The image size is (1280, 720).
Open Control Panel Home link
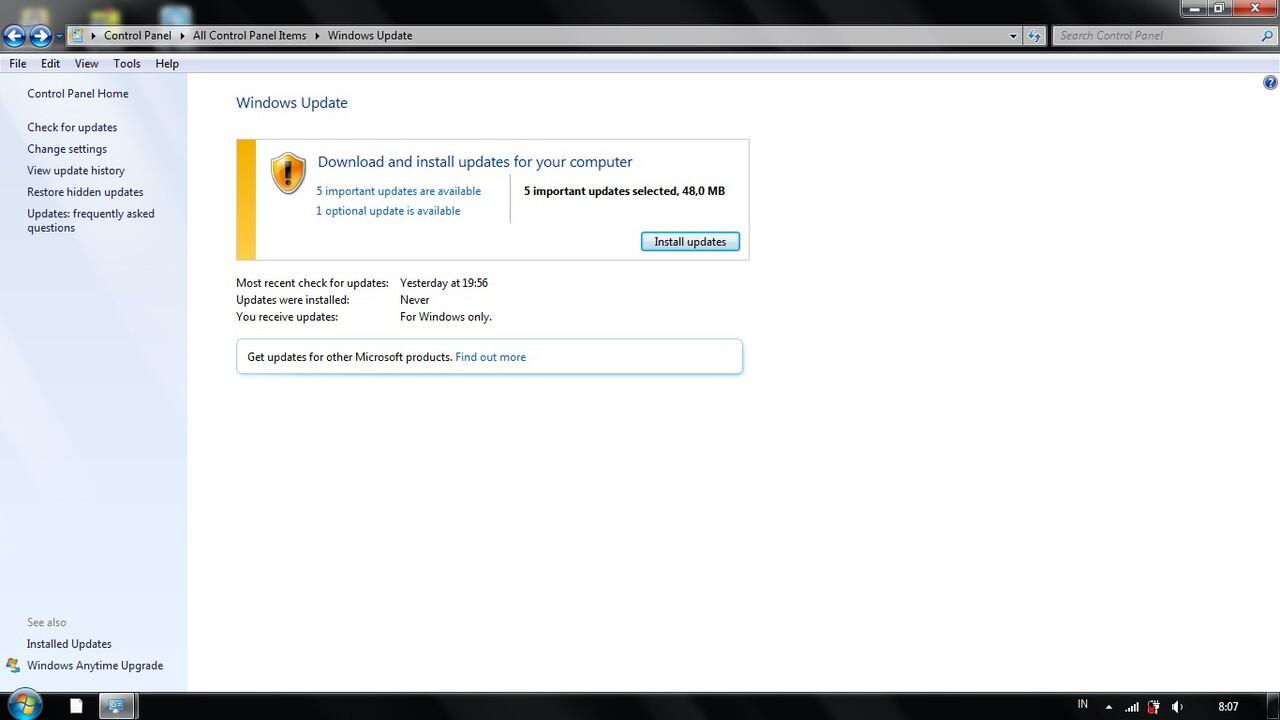point(78,94)
